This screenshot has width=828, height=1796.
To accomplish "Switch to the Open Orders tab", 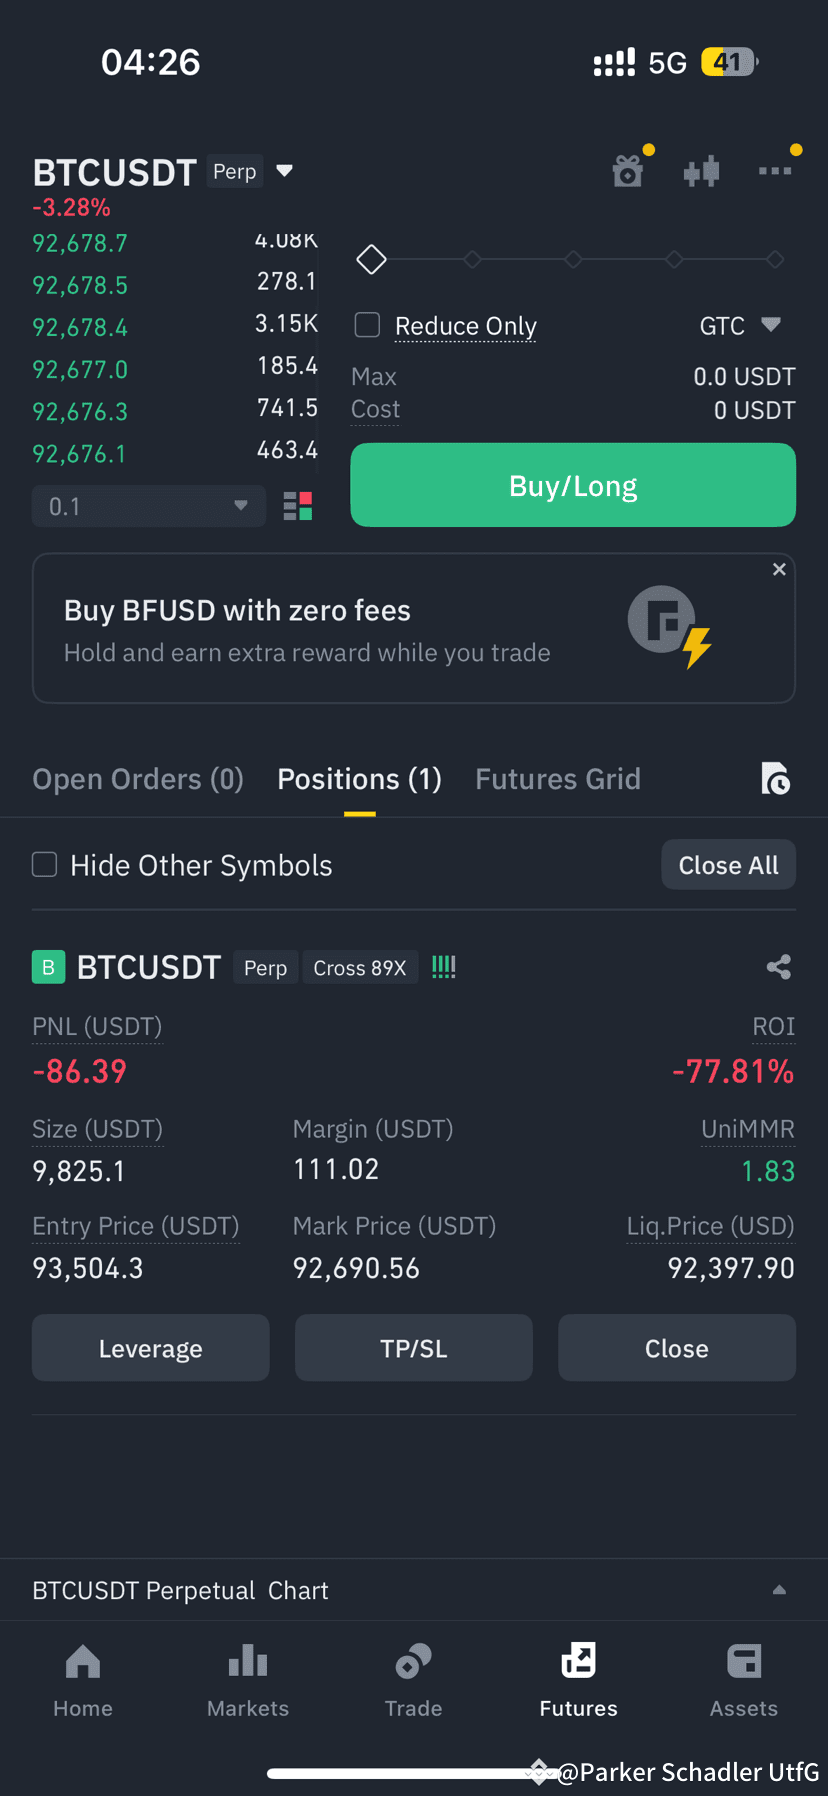I will 138,779.
